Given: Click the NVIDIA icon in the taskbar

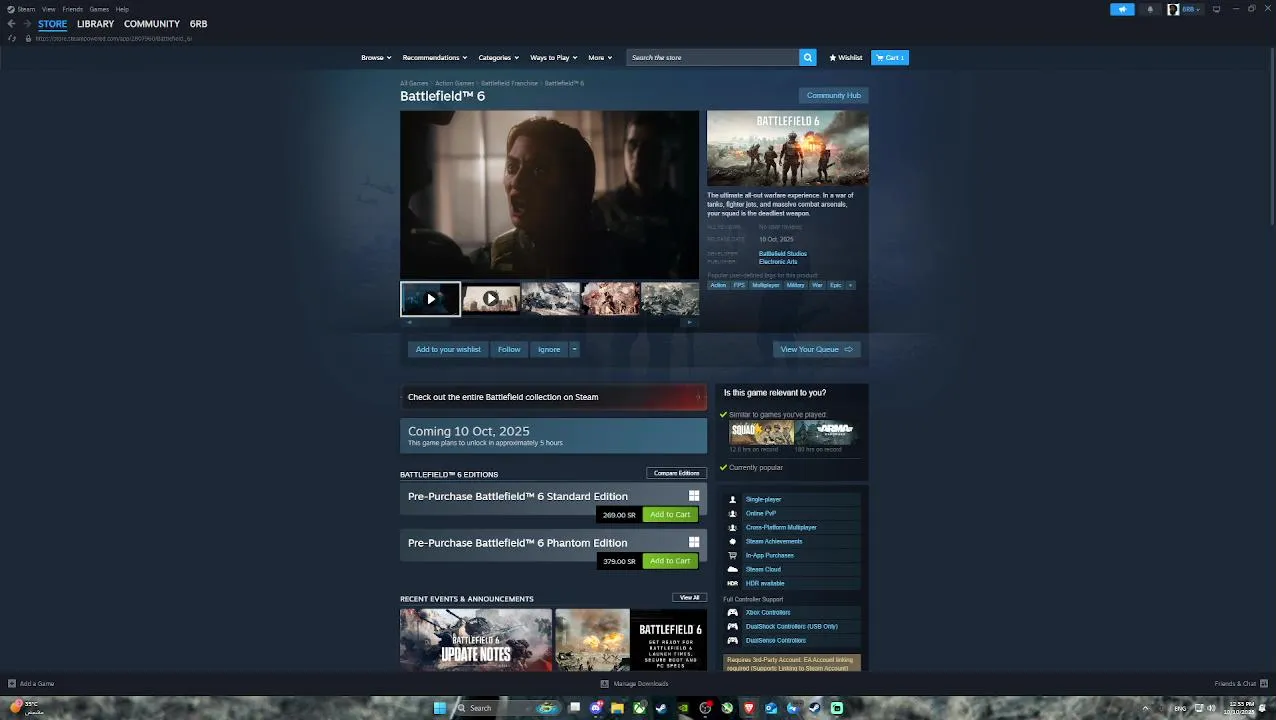Looking at the screenshot, I should (x=683, y=708).
